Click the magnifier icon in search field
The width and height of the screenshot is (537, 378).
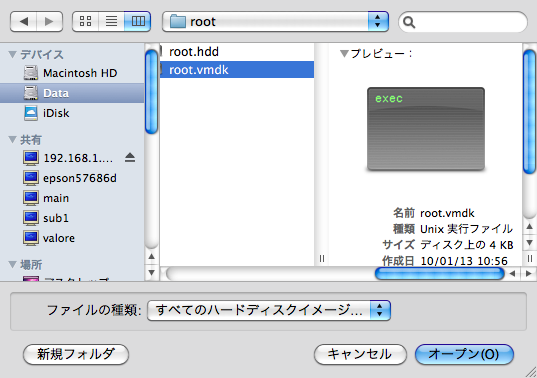pyautogui.click(x=409, y=23)
